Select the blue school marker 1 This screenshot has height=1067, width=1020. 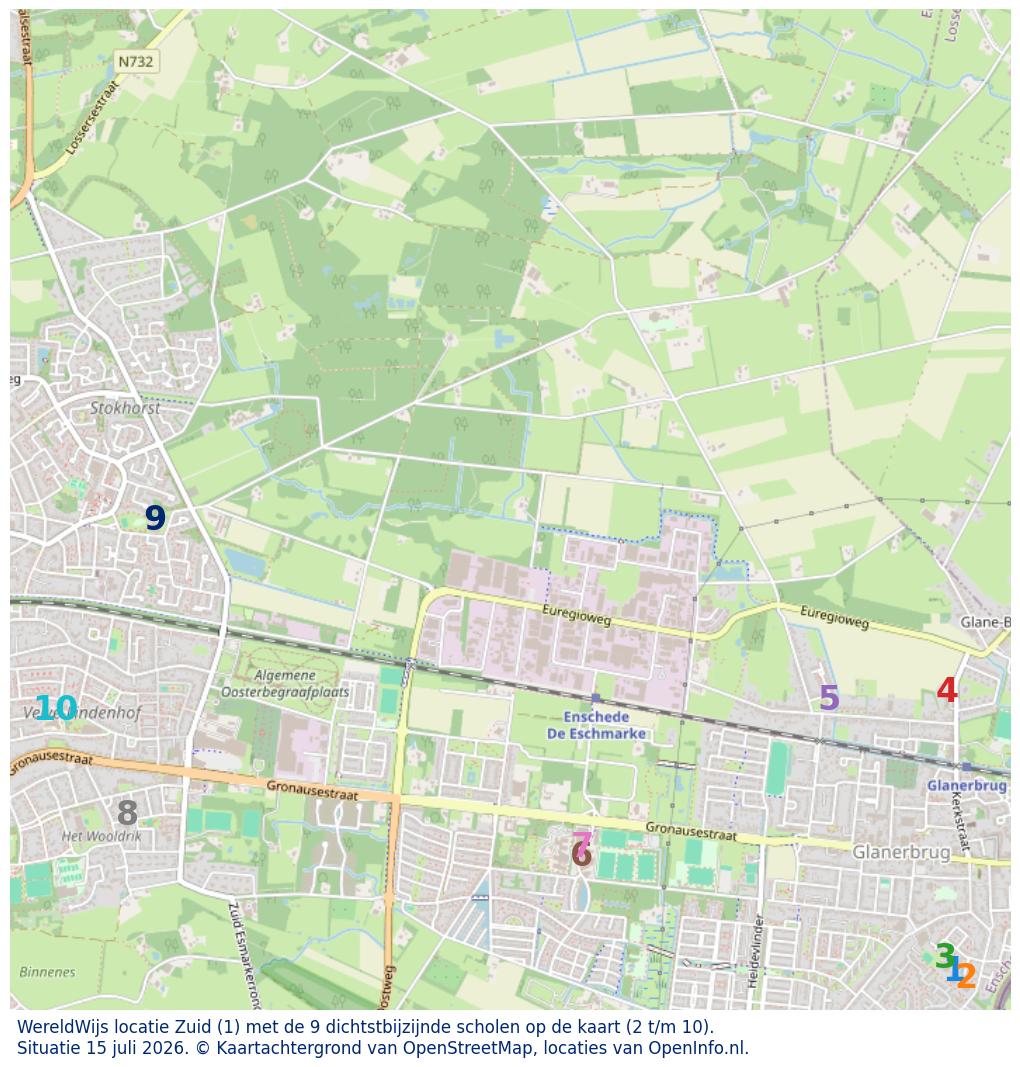tap(954, 969)
